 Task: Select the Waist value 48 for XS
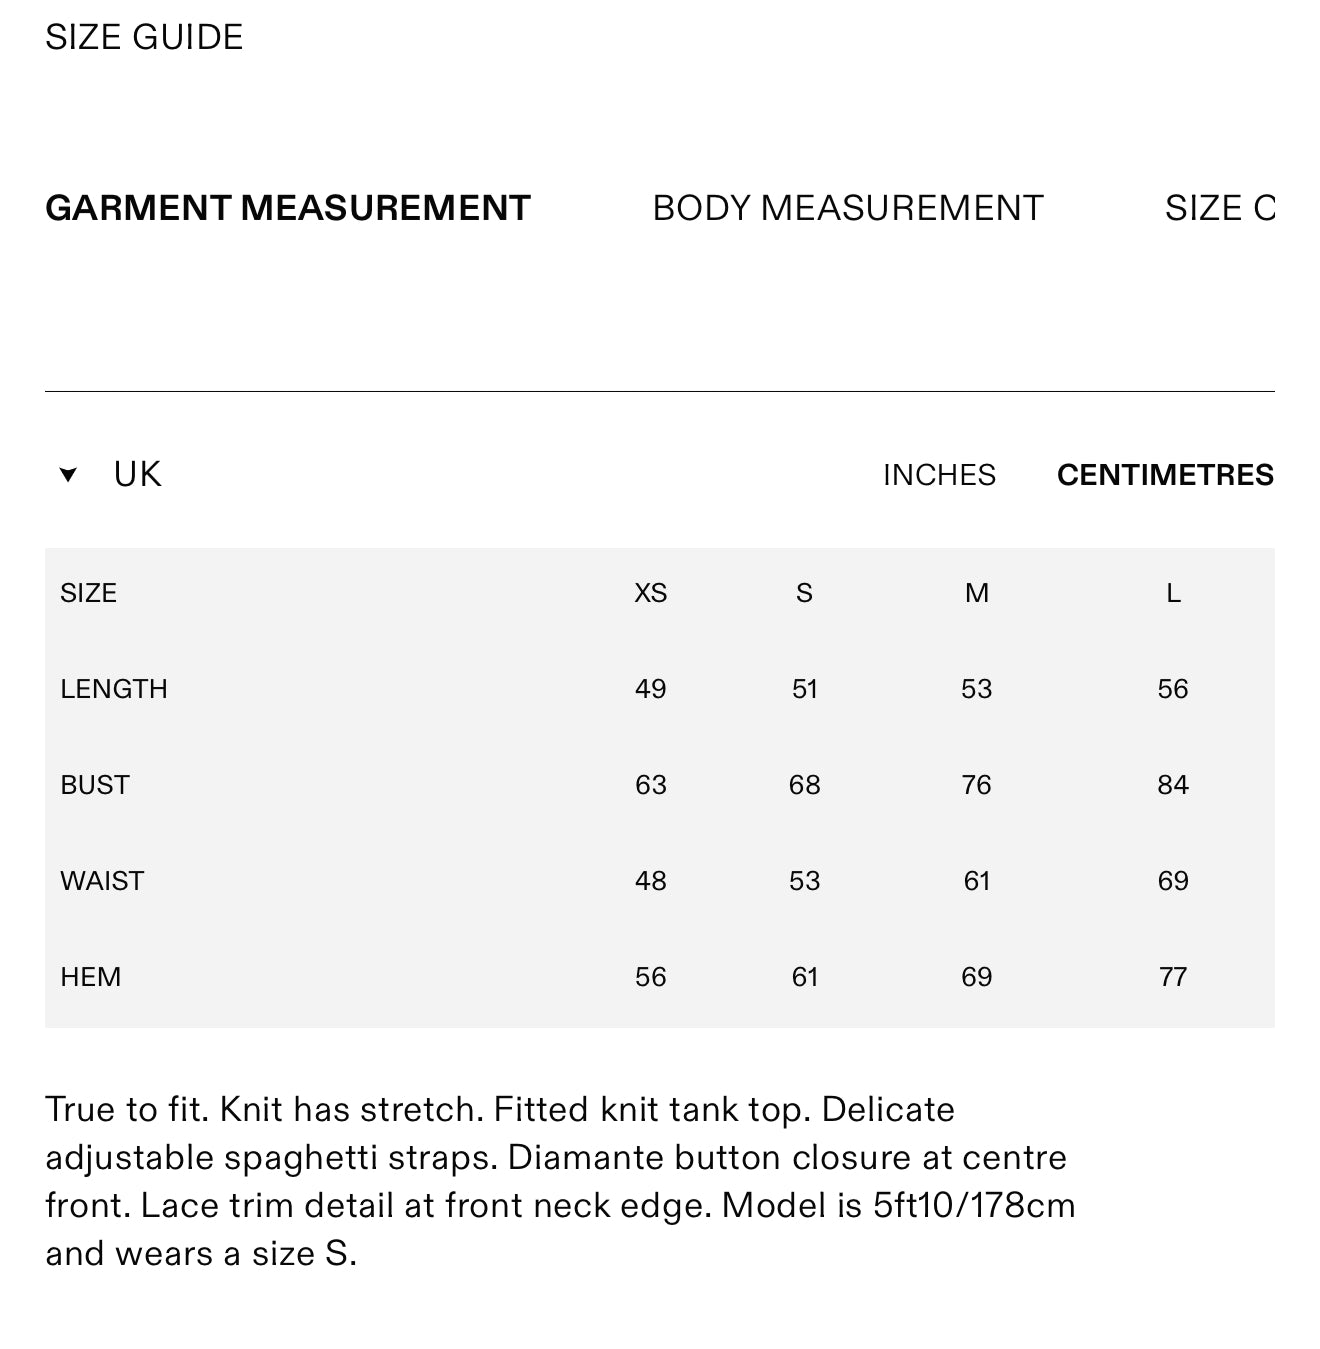650,881
